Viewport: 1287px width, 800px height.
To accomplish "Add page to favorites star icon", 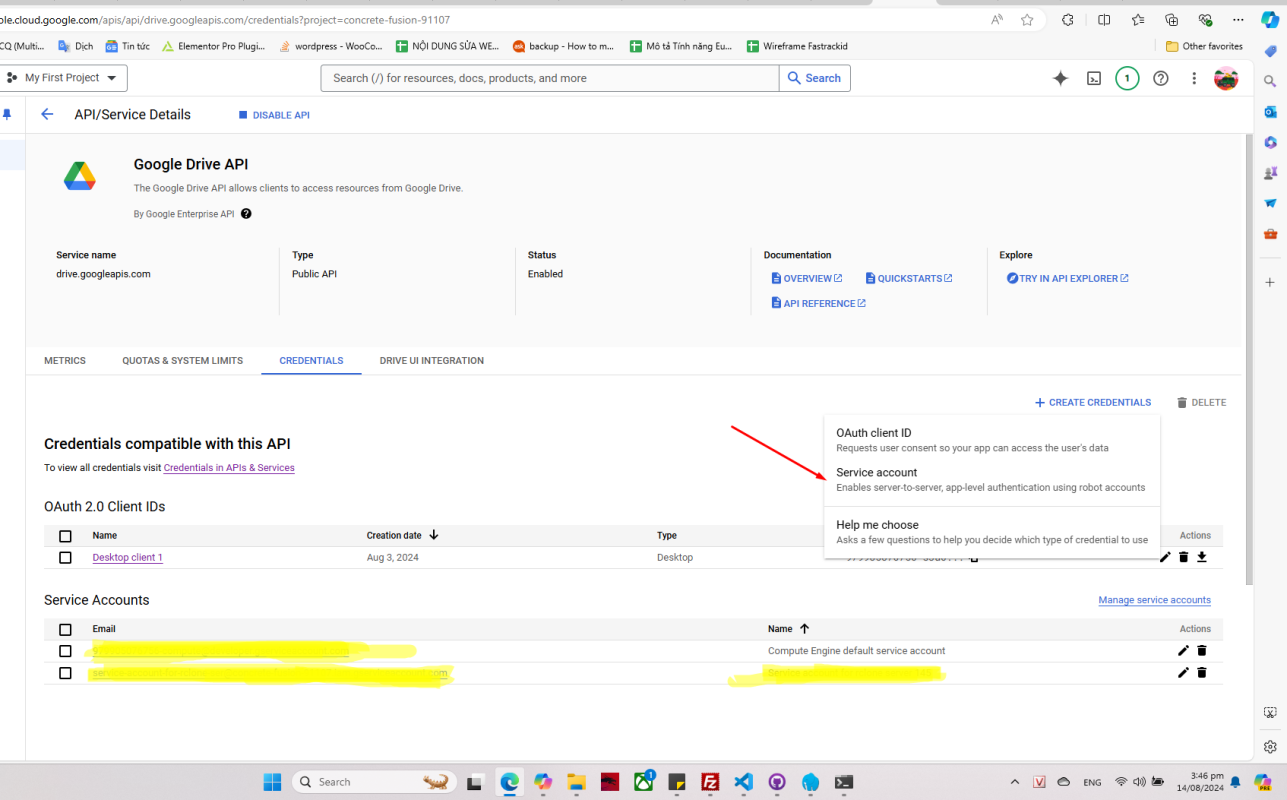I will point(1027,20).
